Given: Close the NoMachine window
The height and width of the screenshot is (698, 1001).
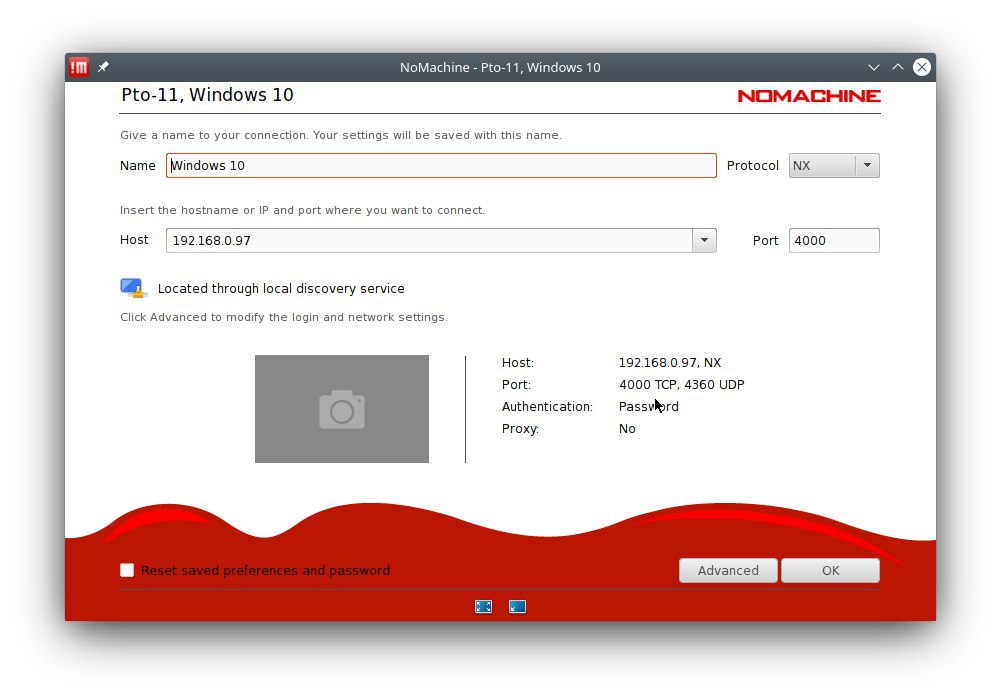Looking at the screenshot, I should (x=922, y=67).
